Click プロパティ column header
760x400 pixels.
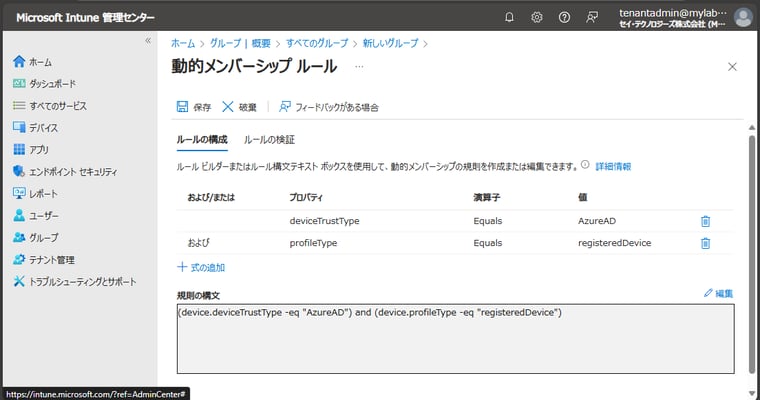point(306,197)
